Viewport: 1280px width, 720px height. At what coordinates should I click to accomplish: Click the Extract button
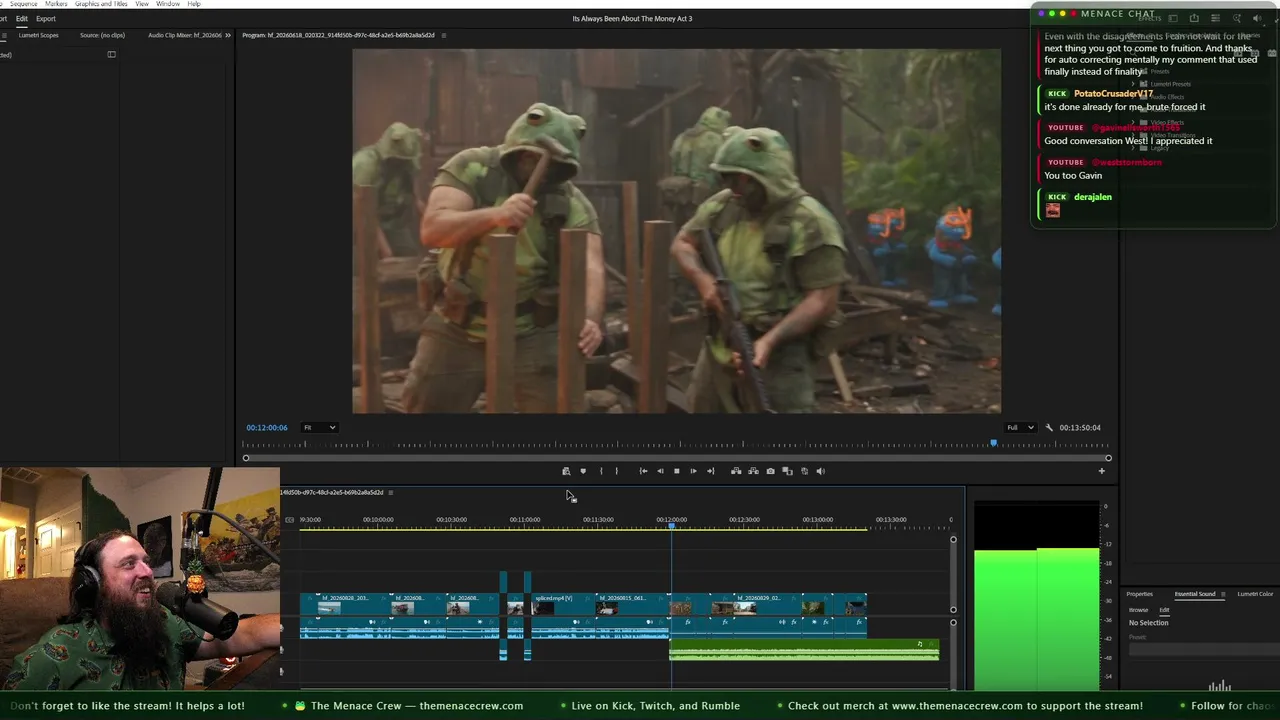[x=753, y=471]
